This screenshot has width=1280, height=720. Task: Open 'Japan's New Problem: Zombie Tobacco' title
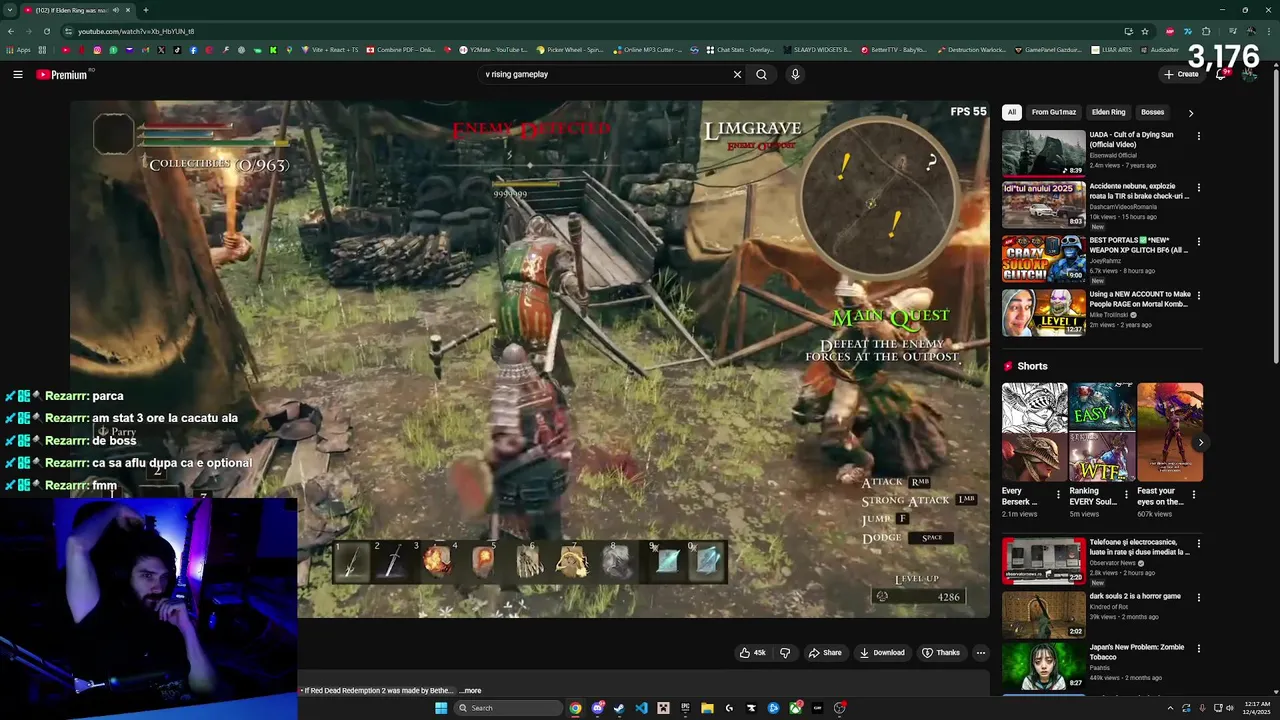[1137, 652]
